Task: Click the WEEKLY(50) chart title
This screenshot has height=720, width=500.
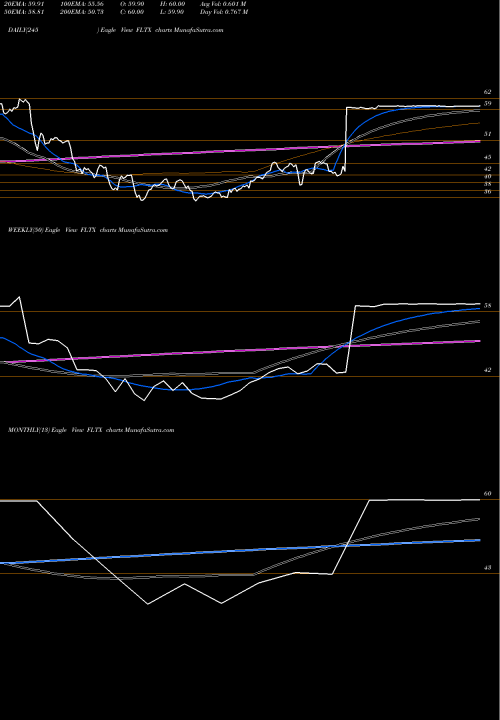Action: coord(88,230)
